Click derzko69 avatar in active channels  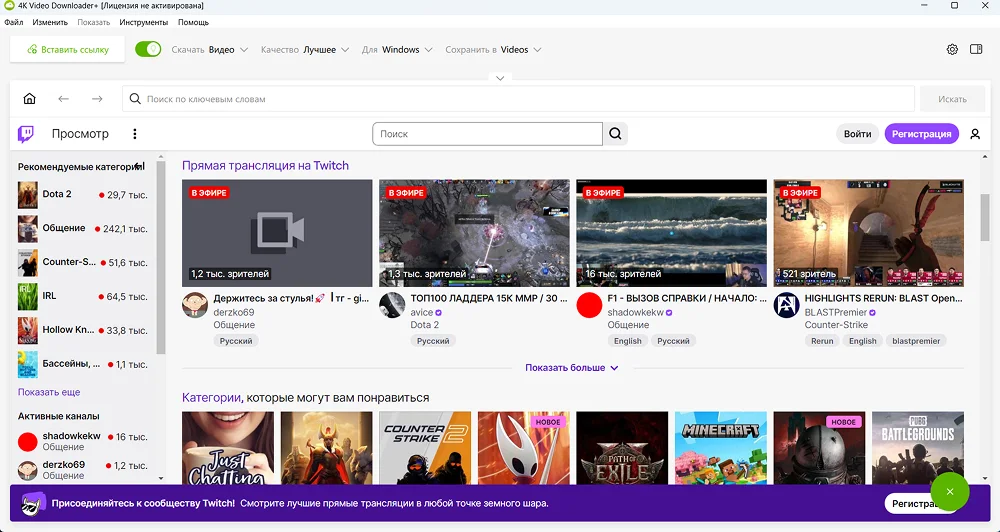pyautogui.click(x=27, y=470)
